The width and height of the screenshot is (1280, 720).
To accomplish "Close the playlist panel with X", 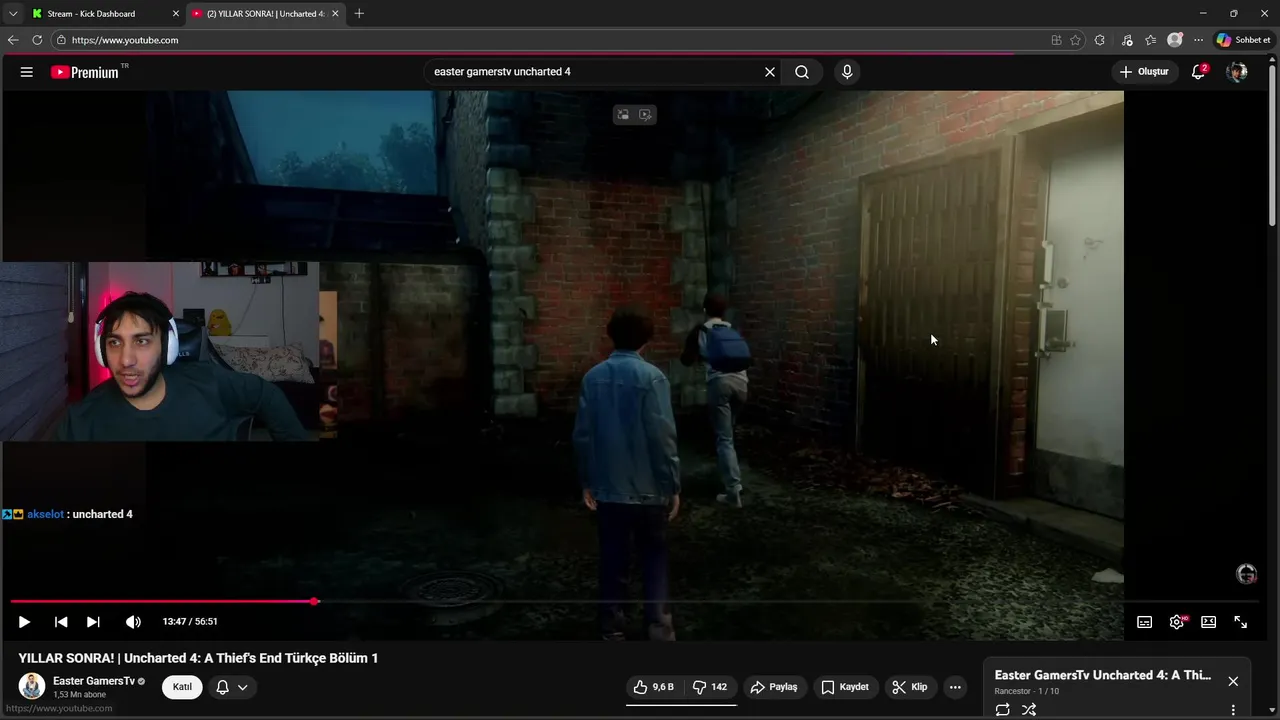I will [1233, 681].
